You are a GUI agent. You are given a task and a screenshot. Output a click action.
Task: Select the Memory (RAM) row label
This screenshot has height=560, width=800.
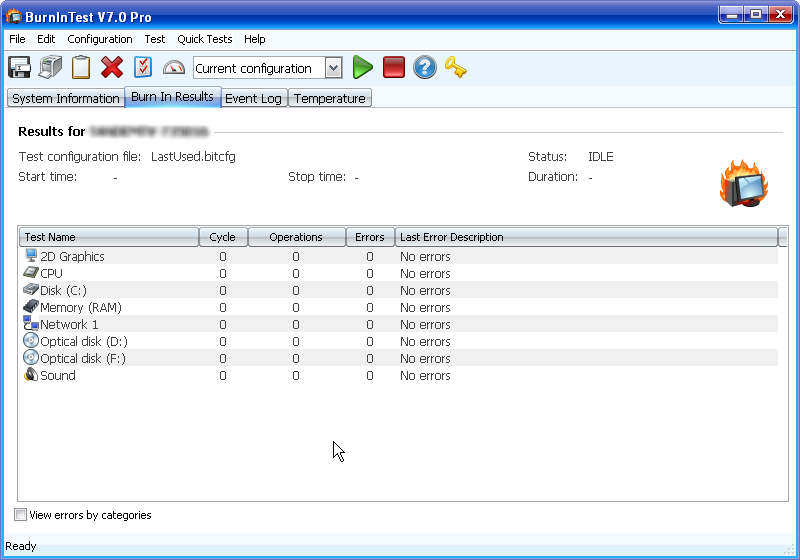tap(81, 308)
